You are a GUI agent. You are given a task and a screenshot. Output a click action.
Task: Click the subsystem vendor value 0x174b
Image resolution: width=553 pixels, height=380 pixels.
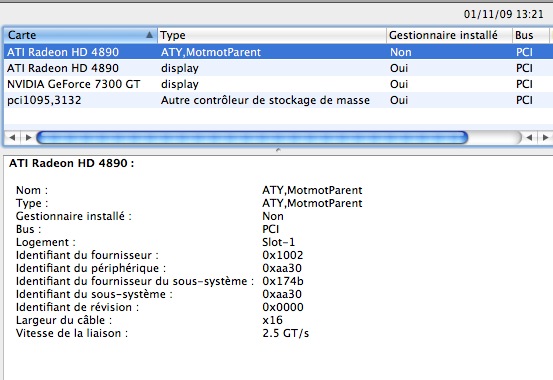tap(283, 281)
